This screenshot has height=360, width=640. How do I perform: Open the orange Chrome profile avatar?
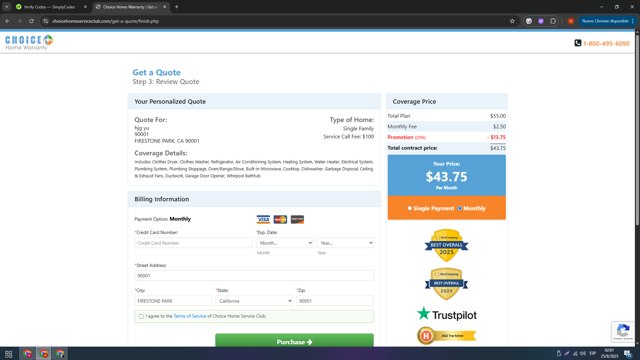[x=571, y=21]
